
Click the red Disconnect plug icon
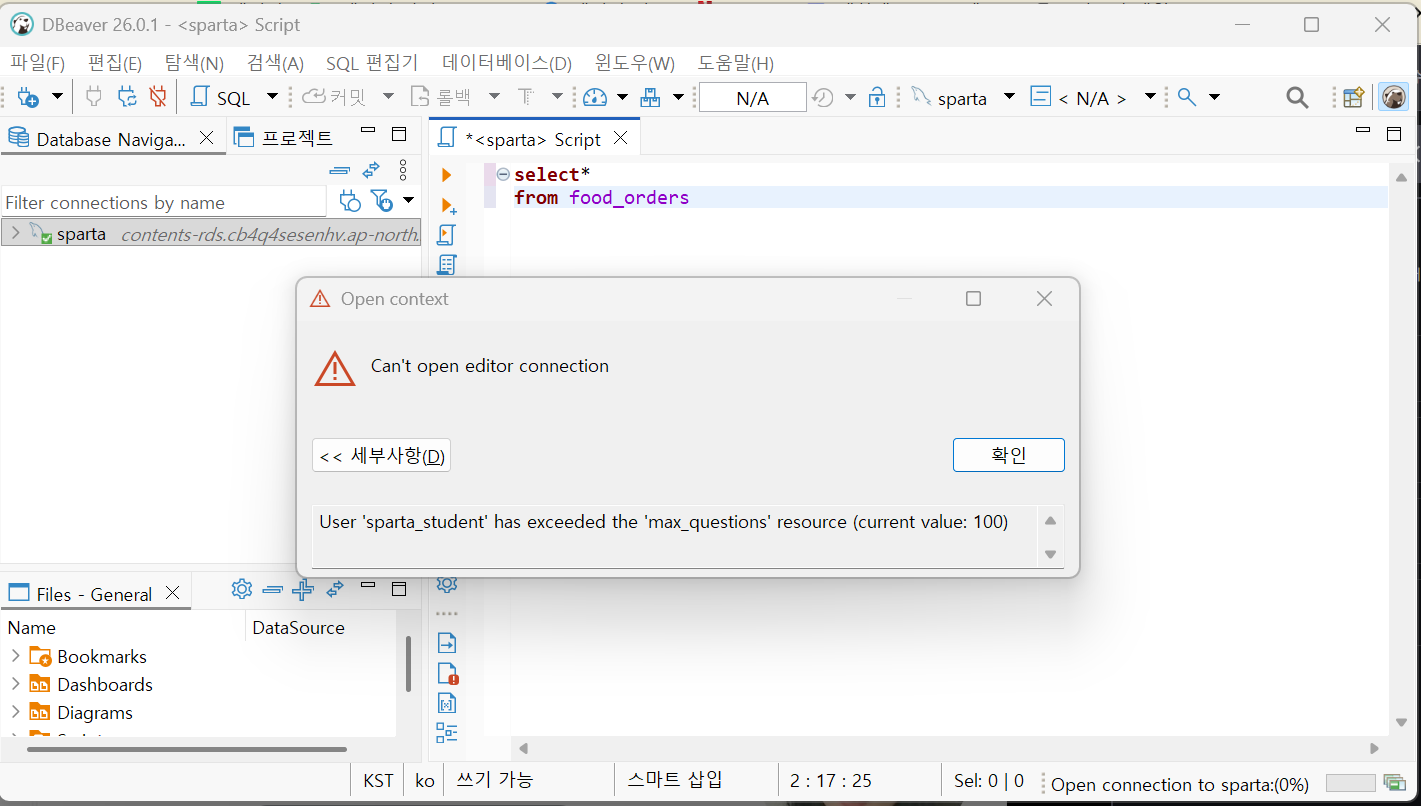158,97
